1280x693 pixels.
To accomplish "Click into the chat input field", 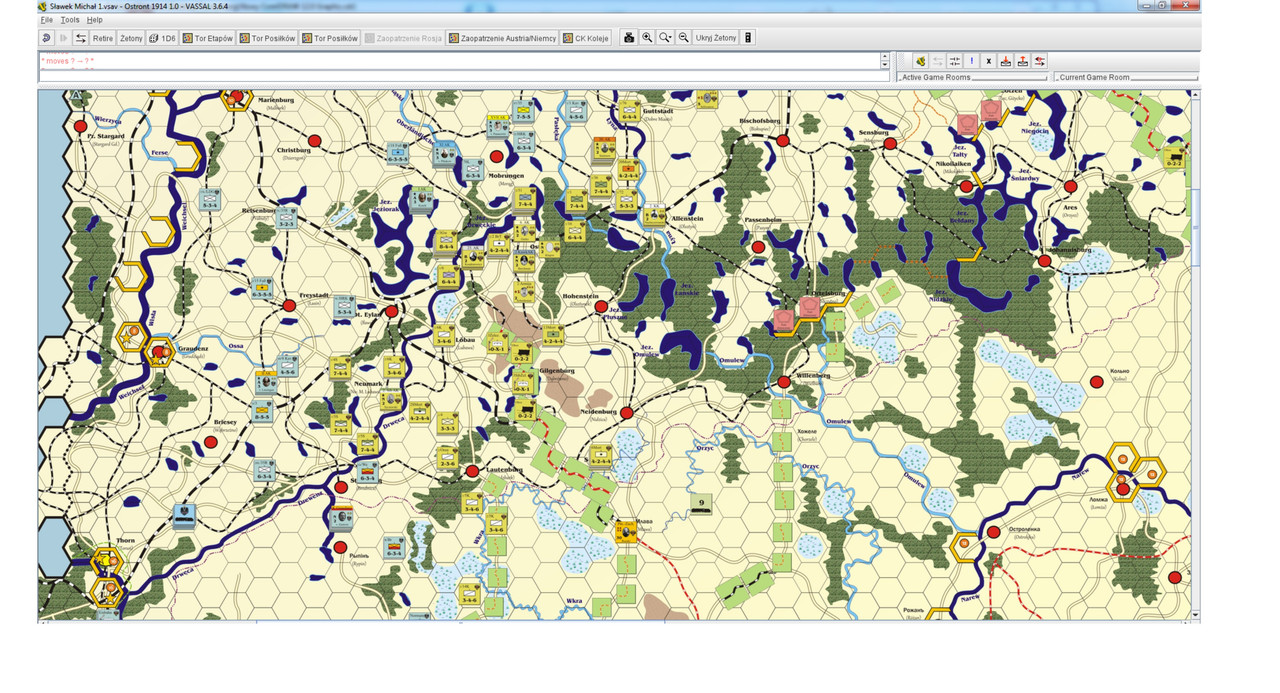I will pos(464,76).
